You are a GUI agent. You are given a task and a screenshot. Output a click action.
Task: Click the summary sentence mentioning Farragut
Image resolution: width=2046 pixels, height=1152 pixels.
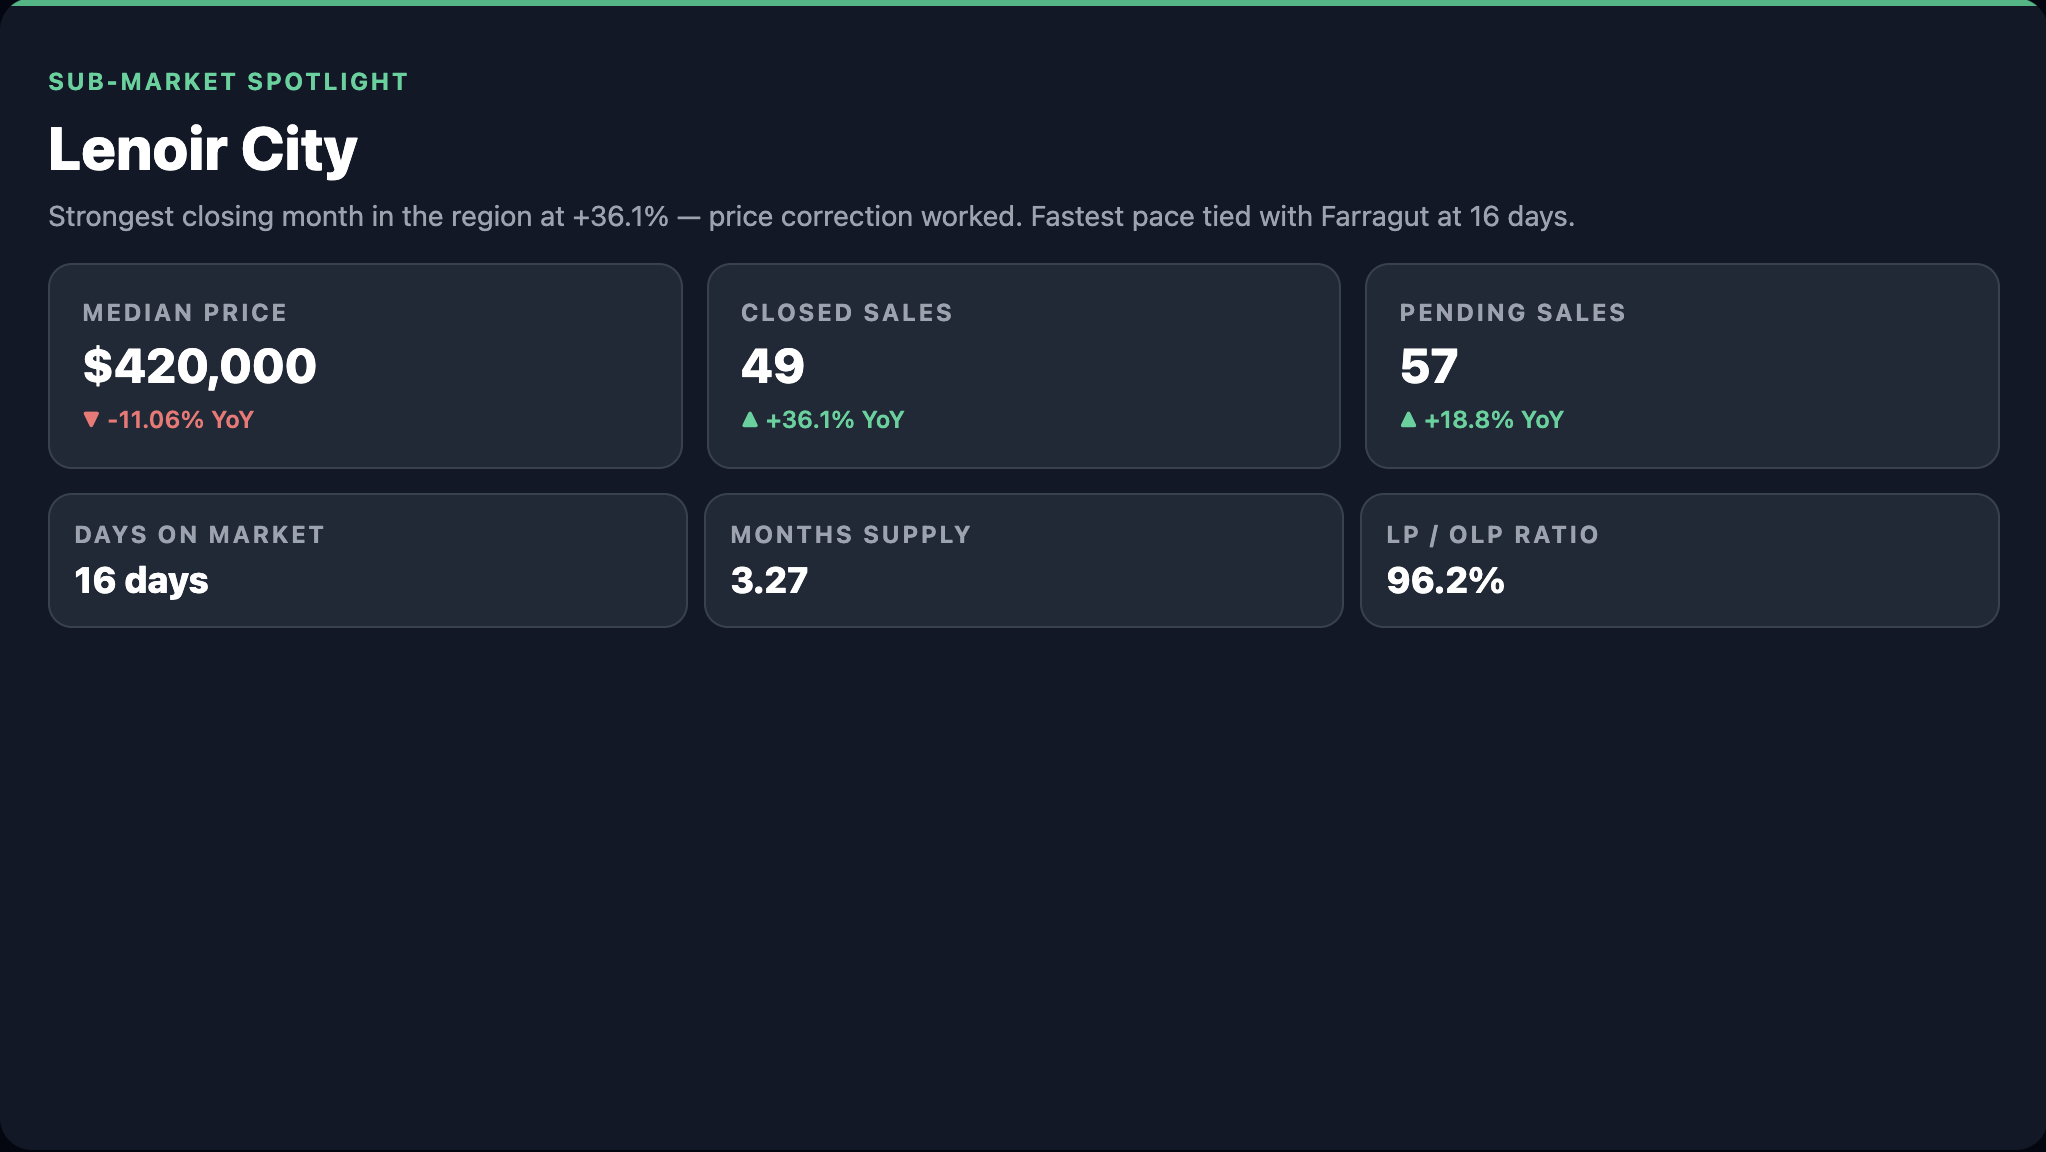[x=812, y=217]
